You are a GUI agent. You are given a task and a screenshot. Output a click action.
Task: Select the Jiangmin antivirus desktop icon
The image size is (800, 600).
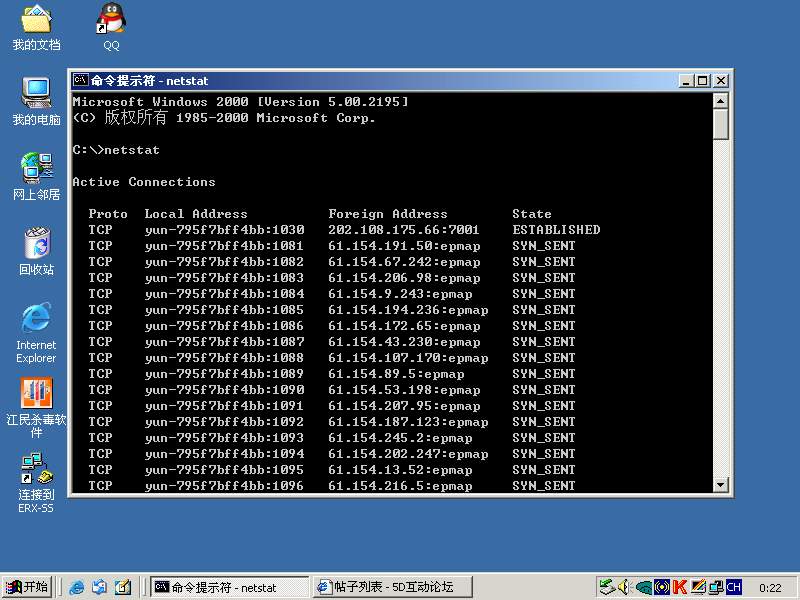coord(36,408)
